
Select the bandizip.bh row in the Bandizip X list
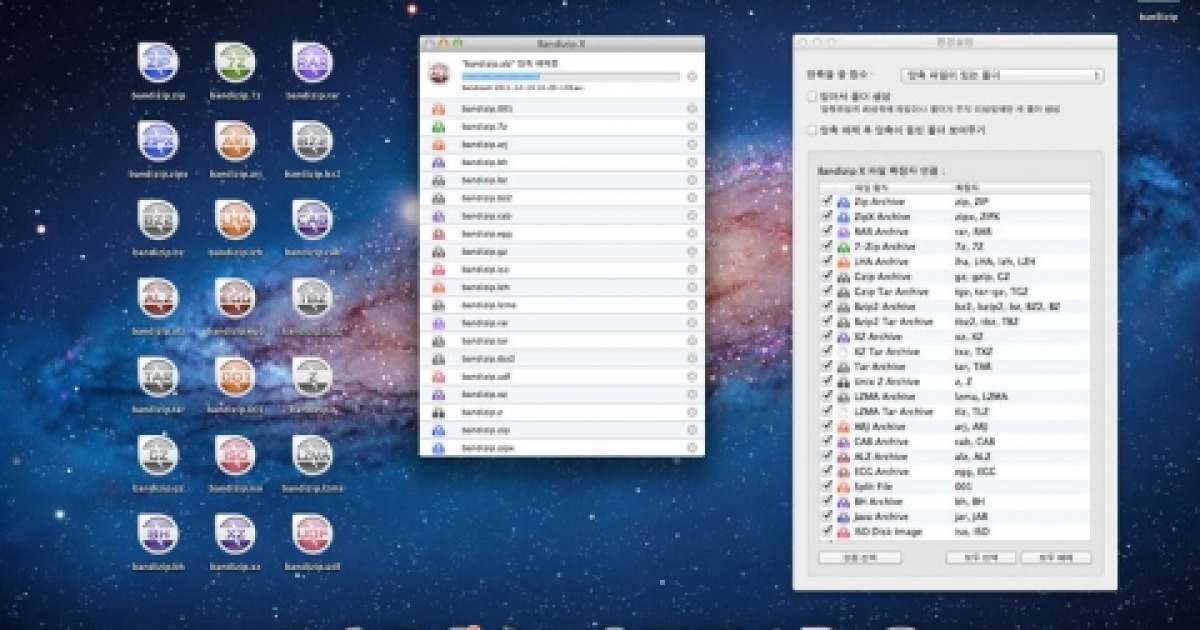[x=562, y=162]
